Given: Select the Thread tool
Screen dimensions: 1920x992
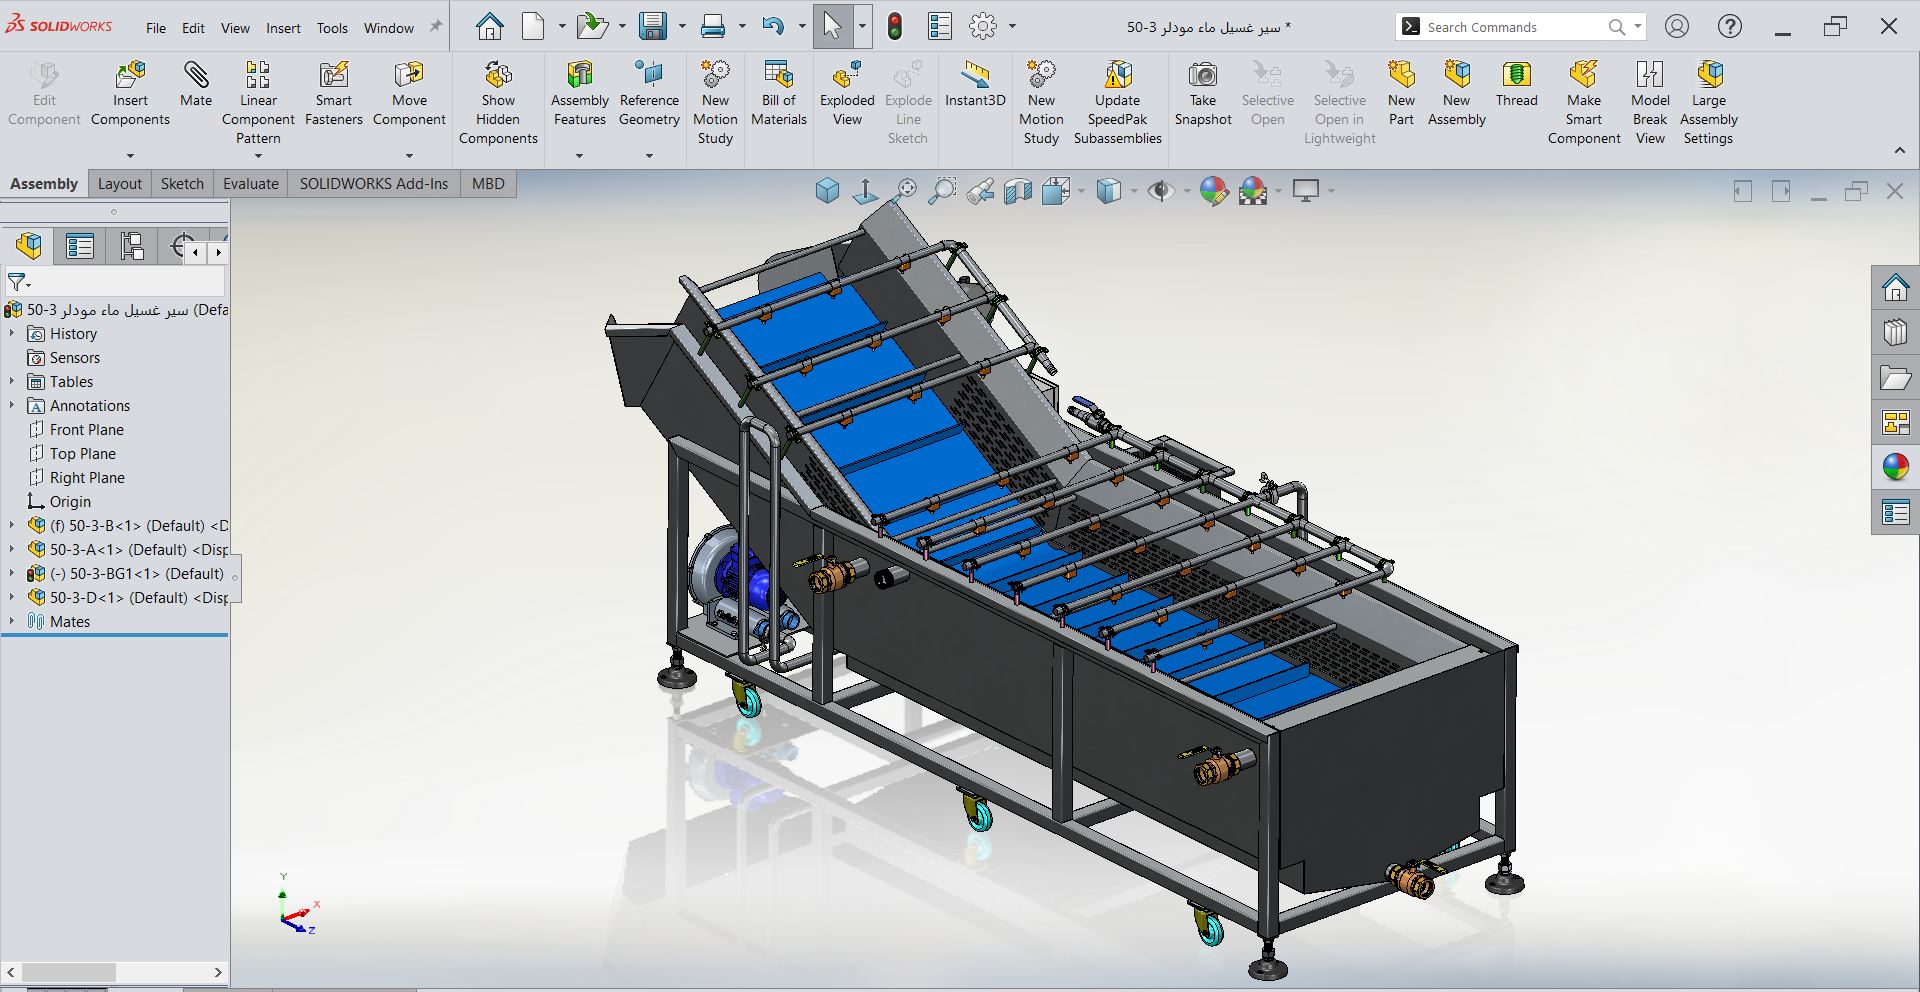Looking at the screenshot, I should [1516, 84].
